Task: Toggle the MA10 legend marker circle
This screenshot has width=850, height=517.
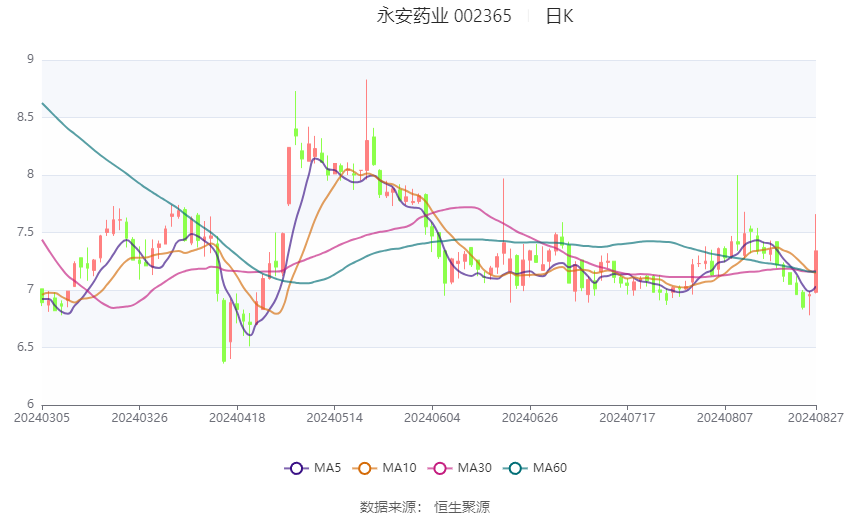Action: click(x=364, y=468)
